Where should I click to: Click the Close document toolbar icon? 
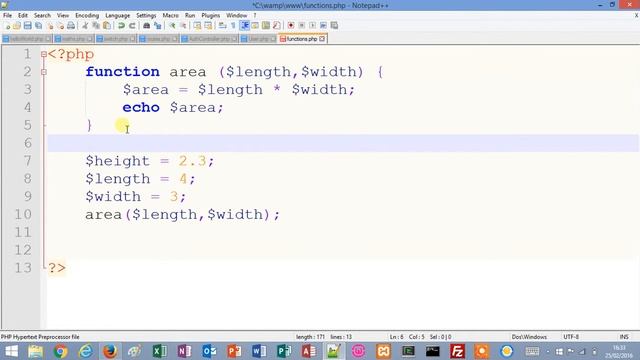(x=50, y=26)
